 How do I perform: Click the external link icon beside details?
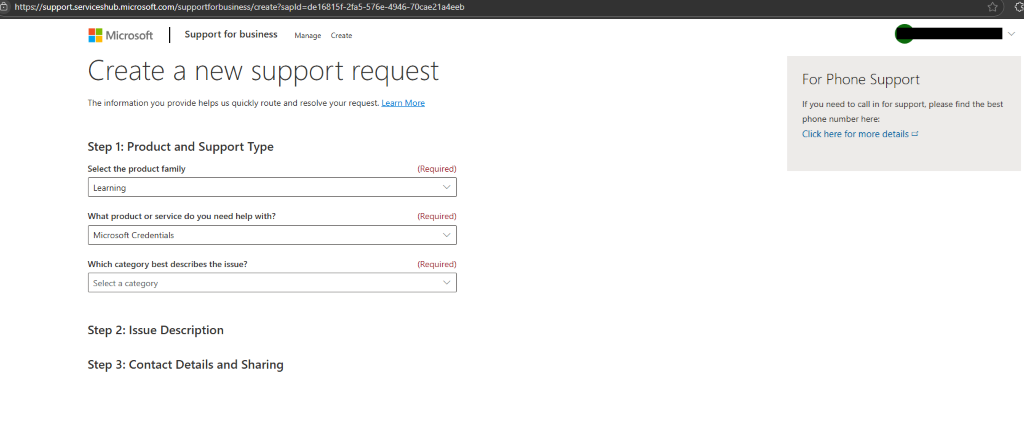click(x=915, y=134)
